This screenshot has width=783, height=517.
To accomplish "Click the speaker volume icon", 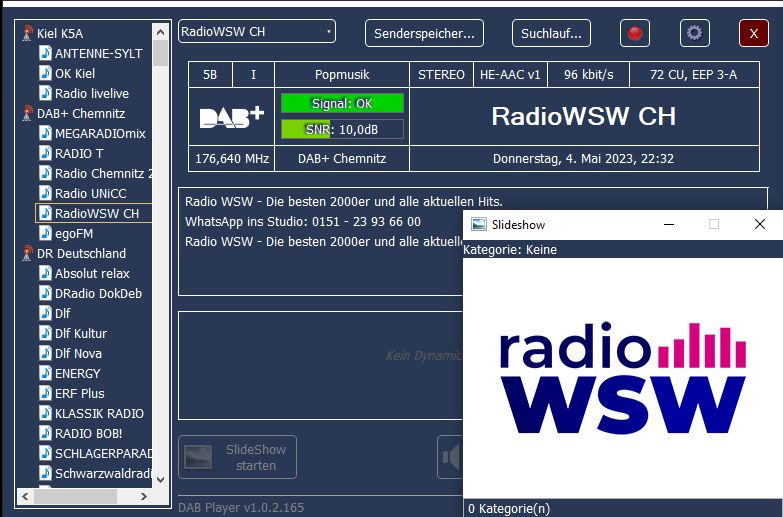I will pos(451,457).
